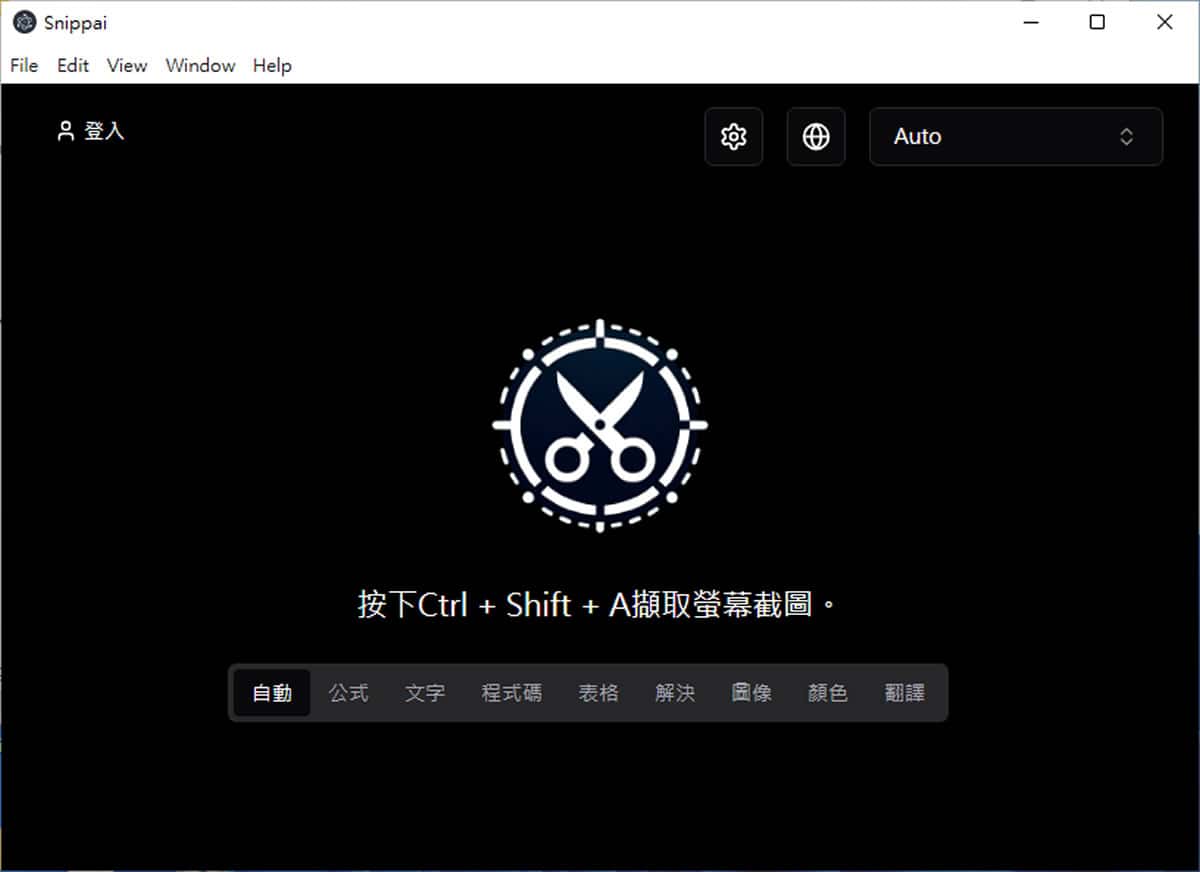Choose the 解決 solve mode

(675, 692)
